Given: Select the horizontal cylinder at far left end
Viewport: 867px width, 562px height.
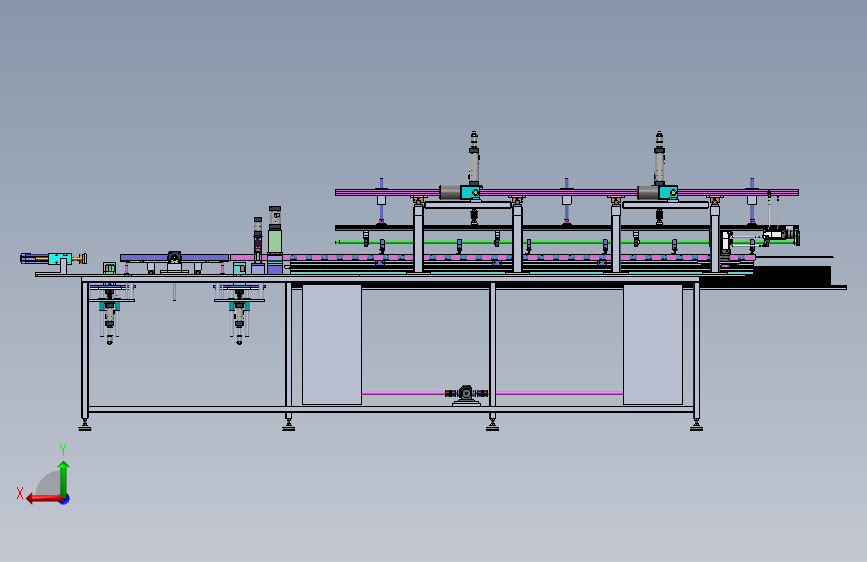Looking at the screenshot, I should tap(54, 258).
